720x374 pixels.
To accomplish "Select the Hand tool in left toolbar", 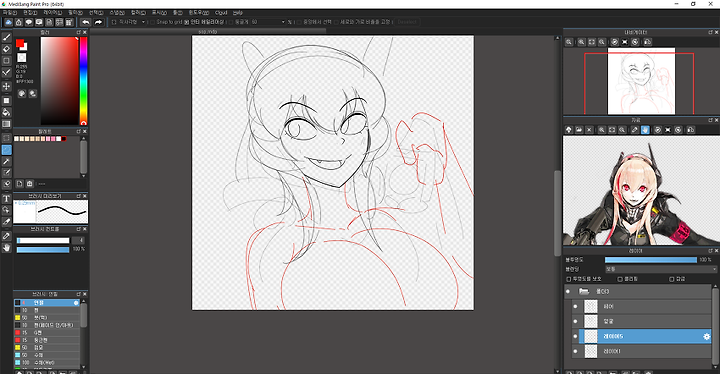I will (x=6, y=248).
